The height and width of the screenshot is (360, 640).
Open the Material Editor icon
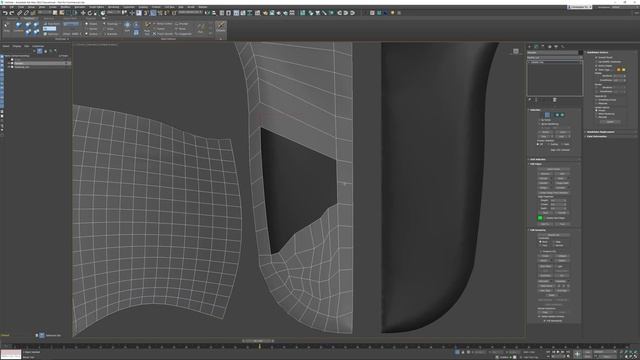click(258, 13)
